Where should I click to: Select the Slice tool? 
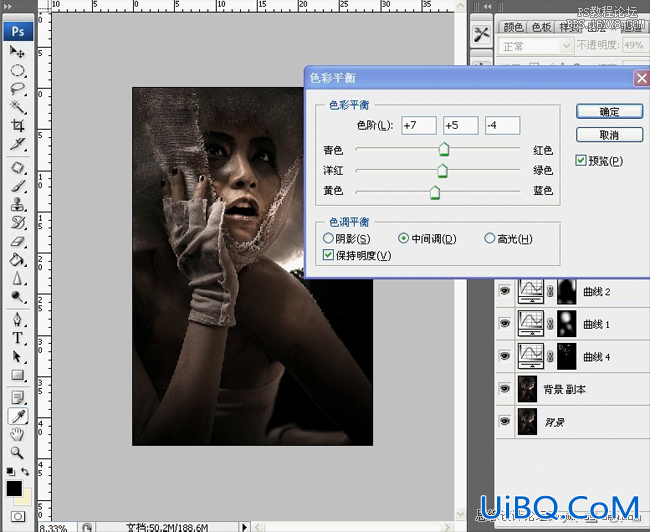17,143
